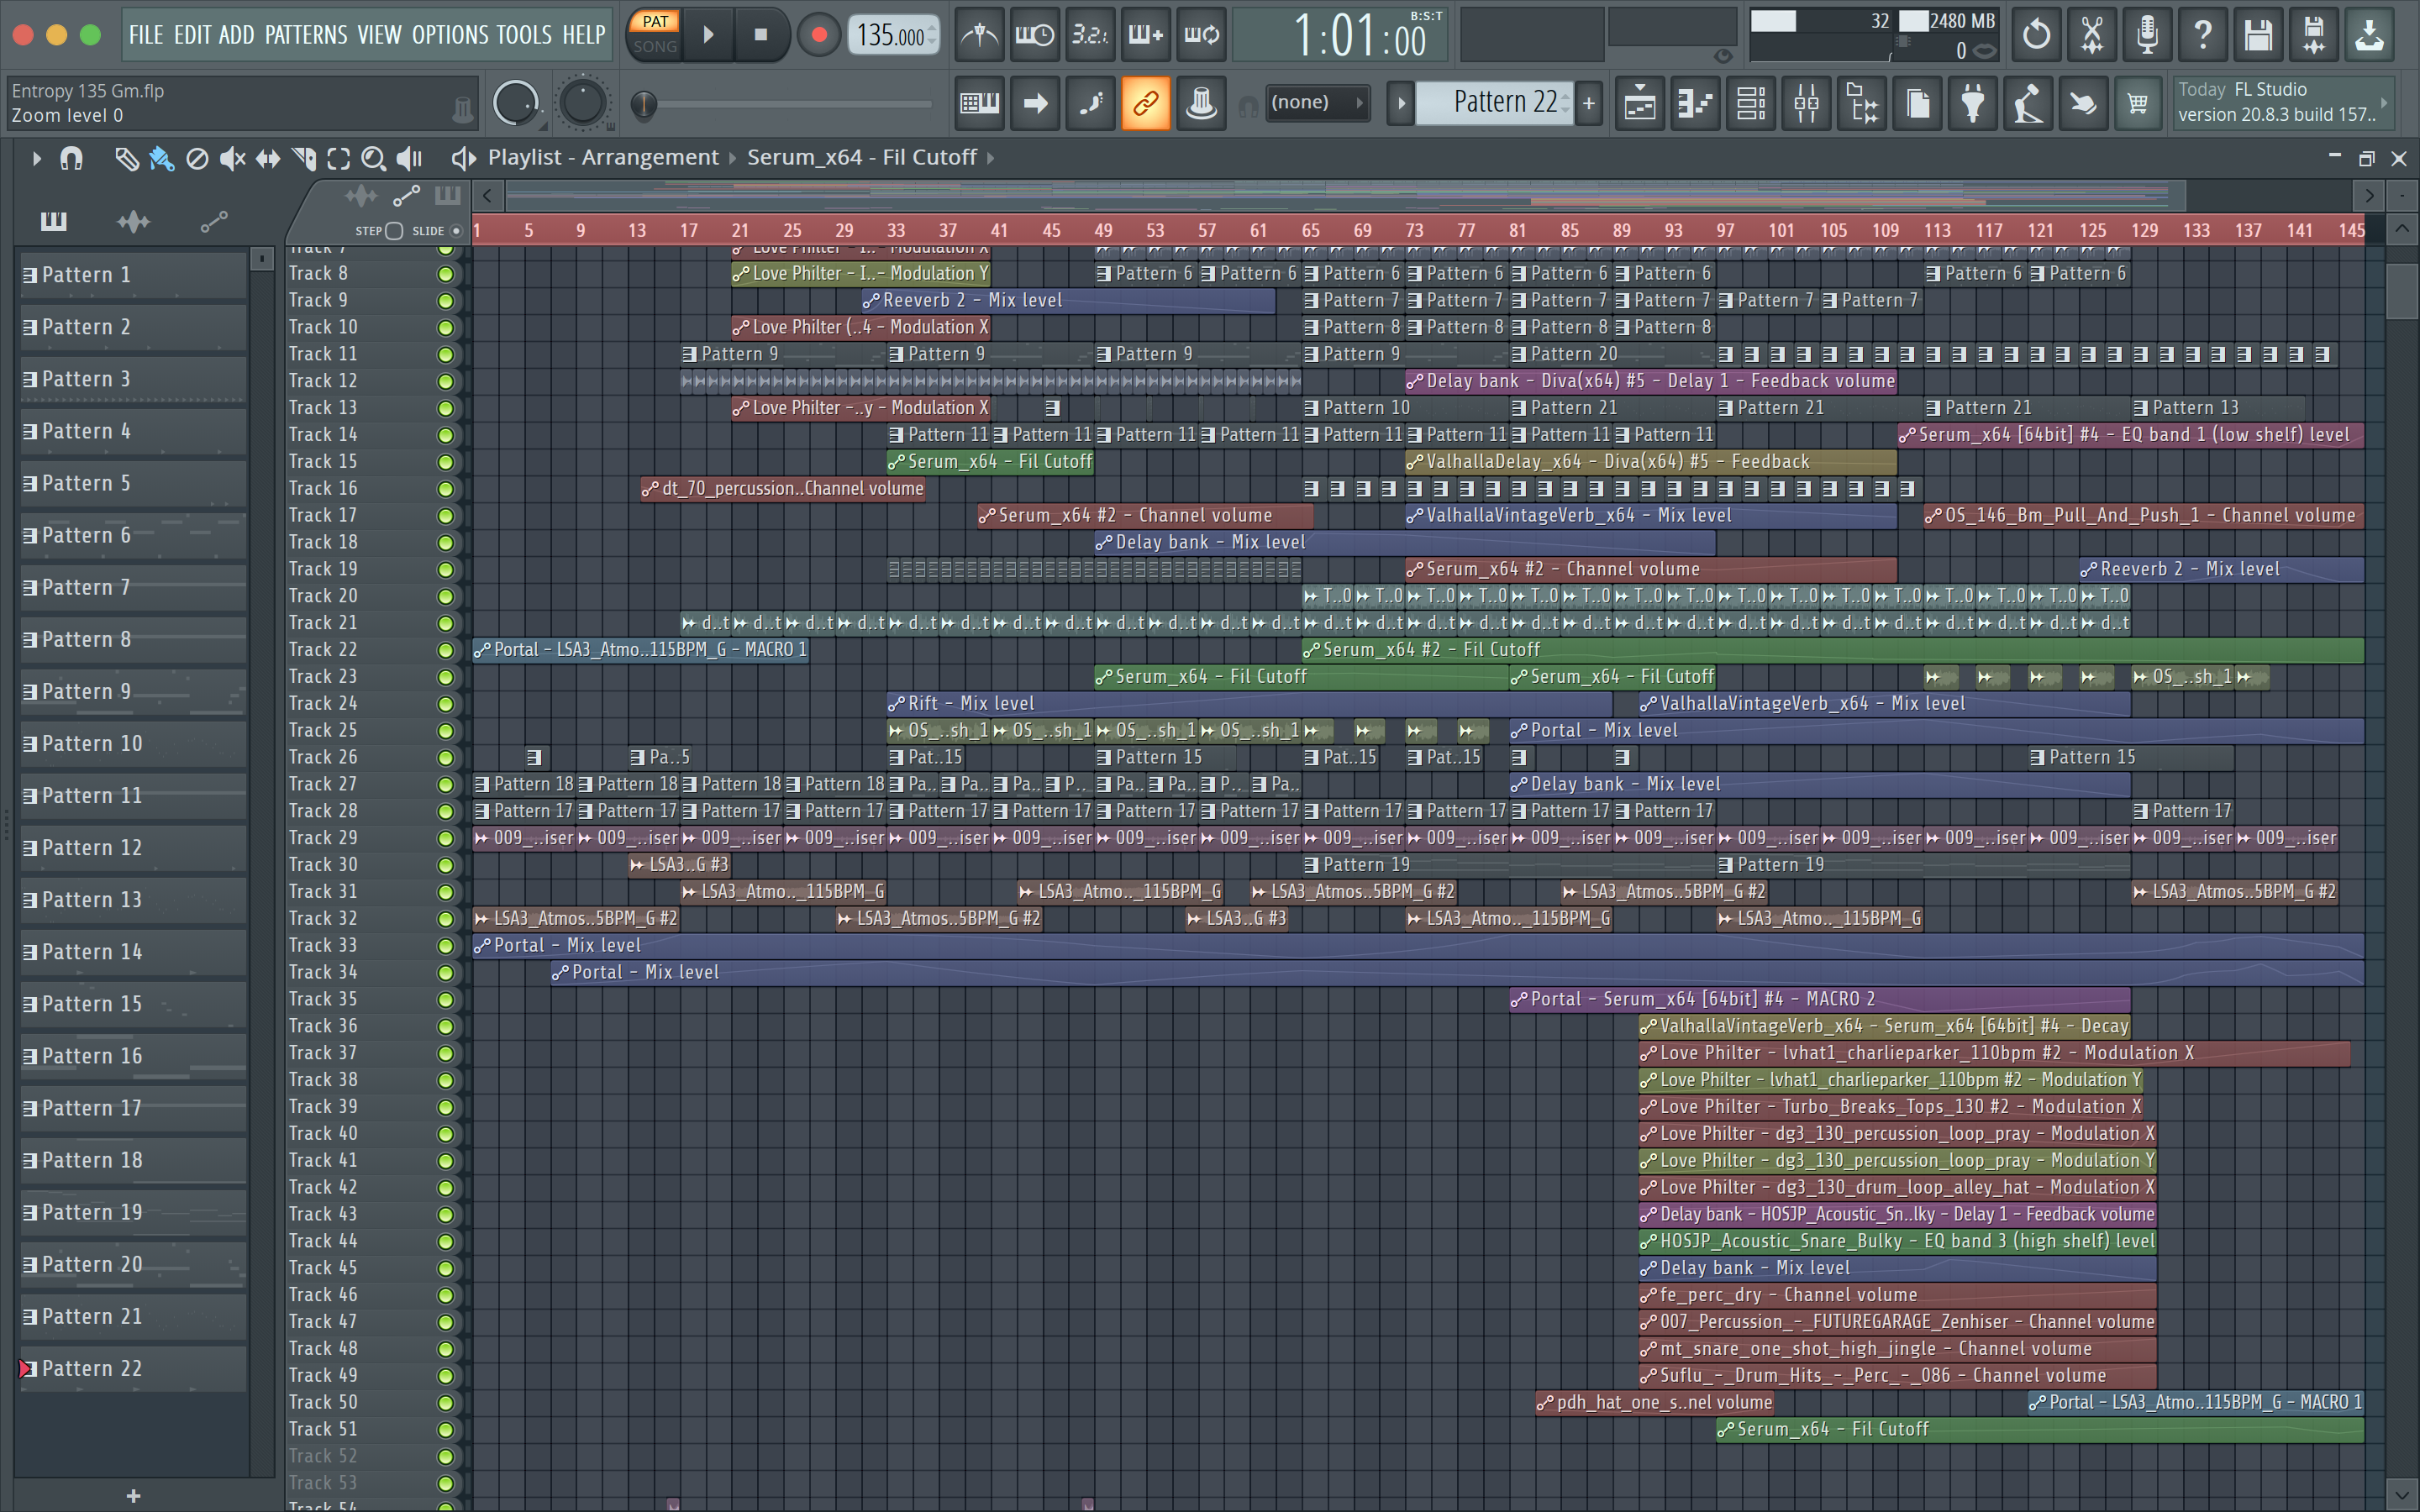Viewport: 2420px width, 1512px height.
Task: Open the TOOLS menu
Action: pos(524,35)
